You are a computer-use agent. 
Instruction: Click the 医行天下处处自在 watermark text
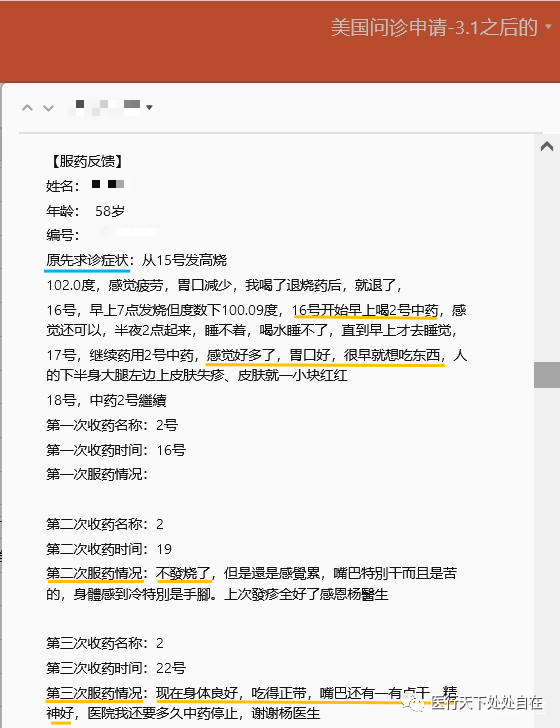487,703
